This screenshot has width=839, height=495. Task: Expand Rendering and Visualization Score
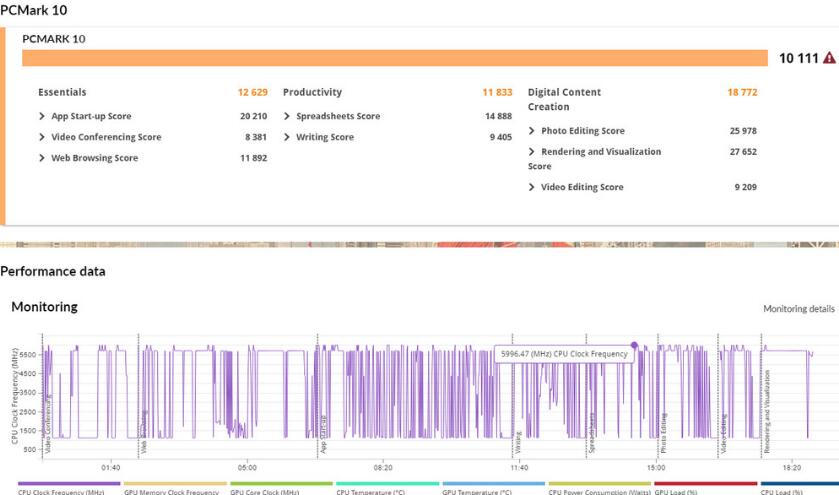(532, 152)
